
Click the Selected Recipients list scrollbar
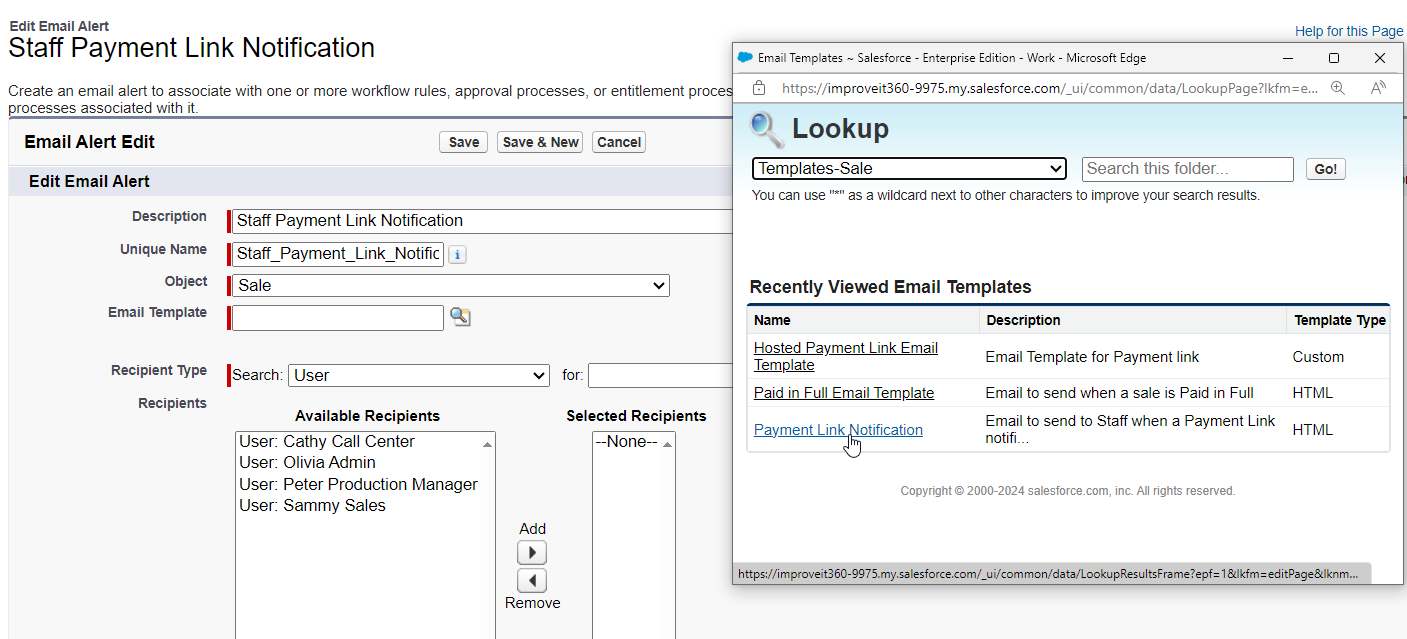pyautogui.click(x=668, y=535)
